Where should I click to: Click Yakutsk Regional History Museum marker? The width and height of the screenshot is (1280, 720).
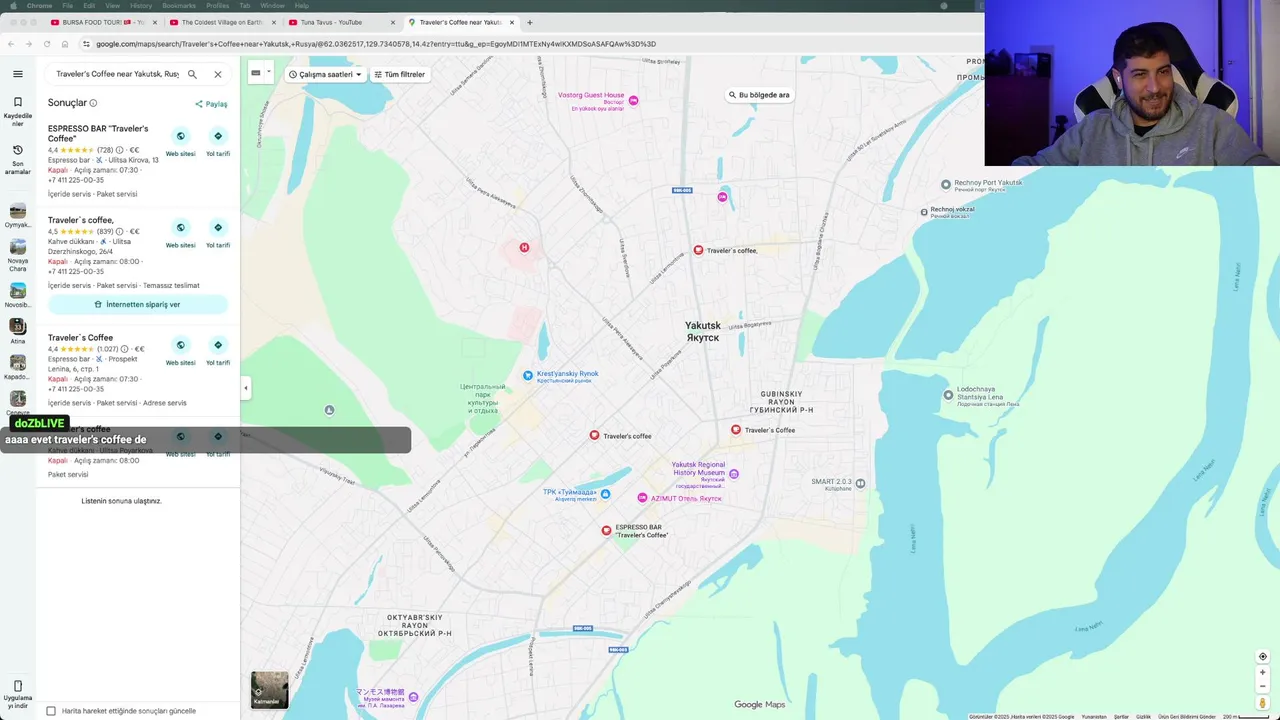(x=734, y=474)
